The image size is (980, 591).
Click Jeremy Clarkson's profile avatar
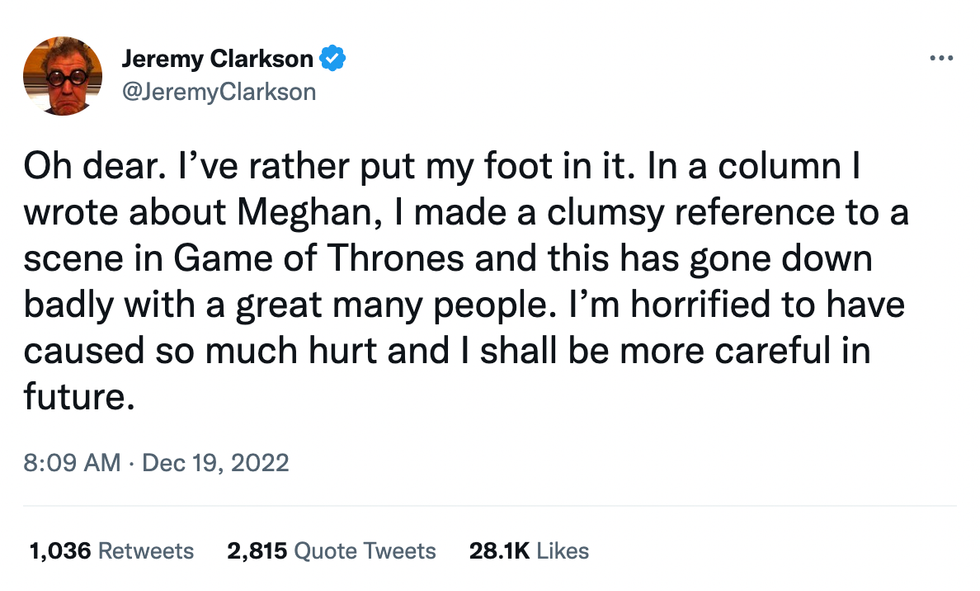click(62, 76)
